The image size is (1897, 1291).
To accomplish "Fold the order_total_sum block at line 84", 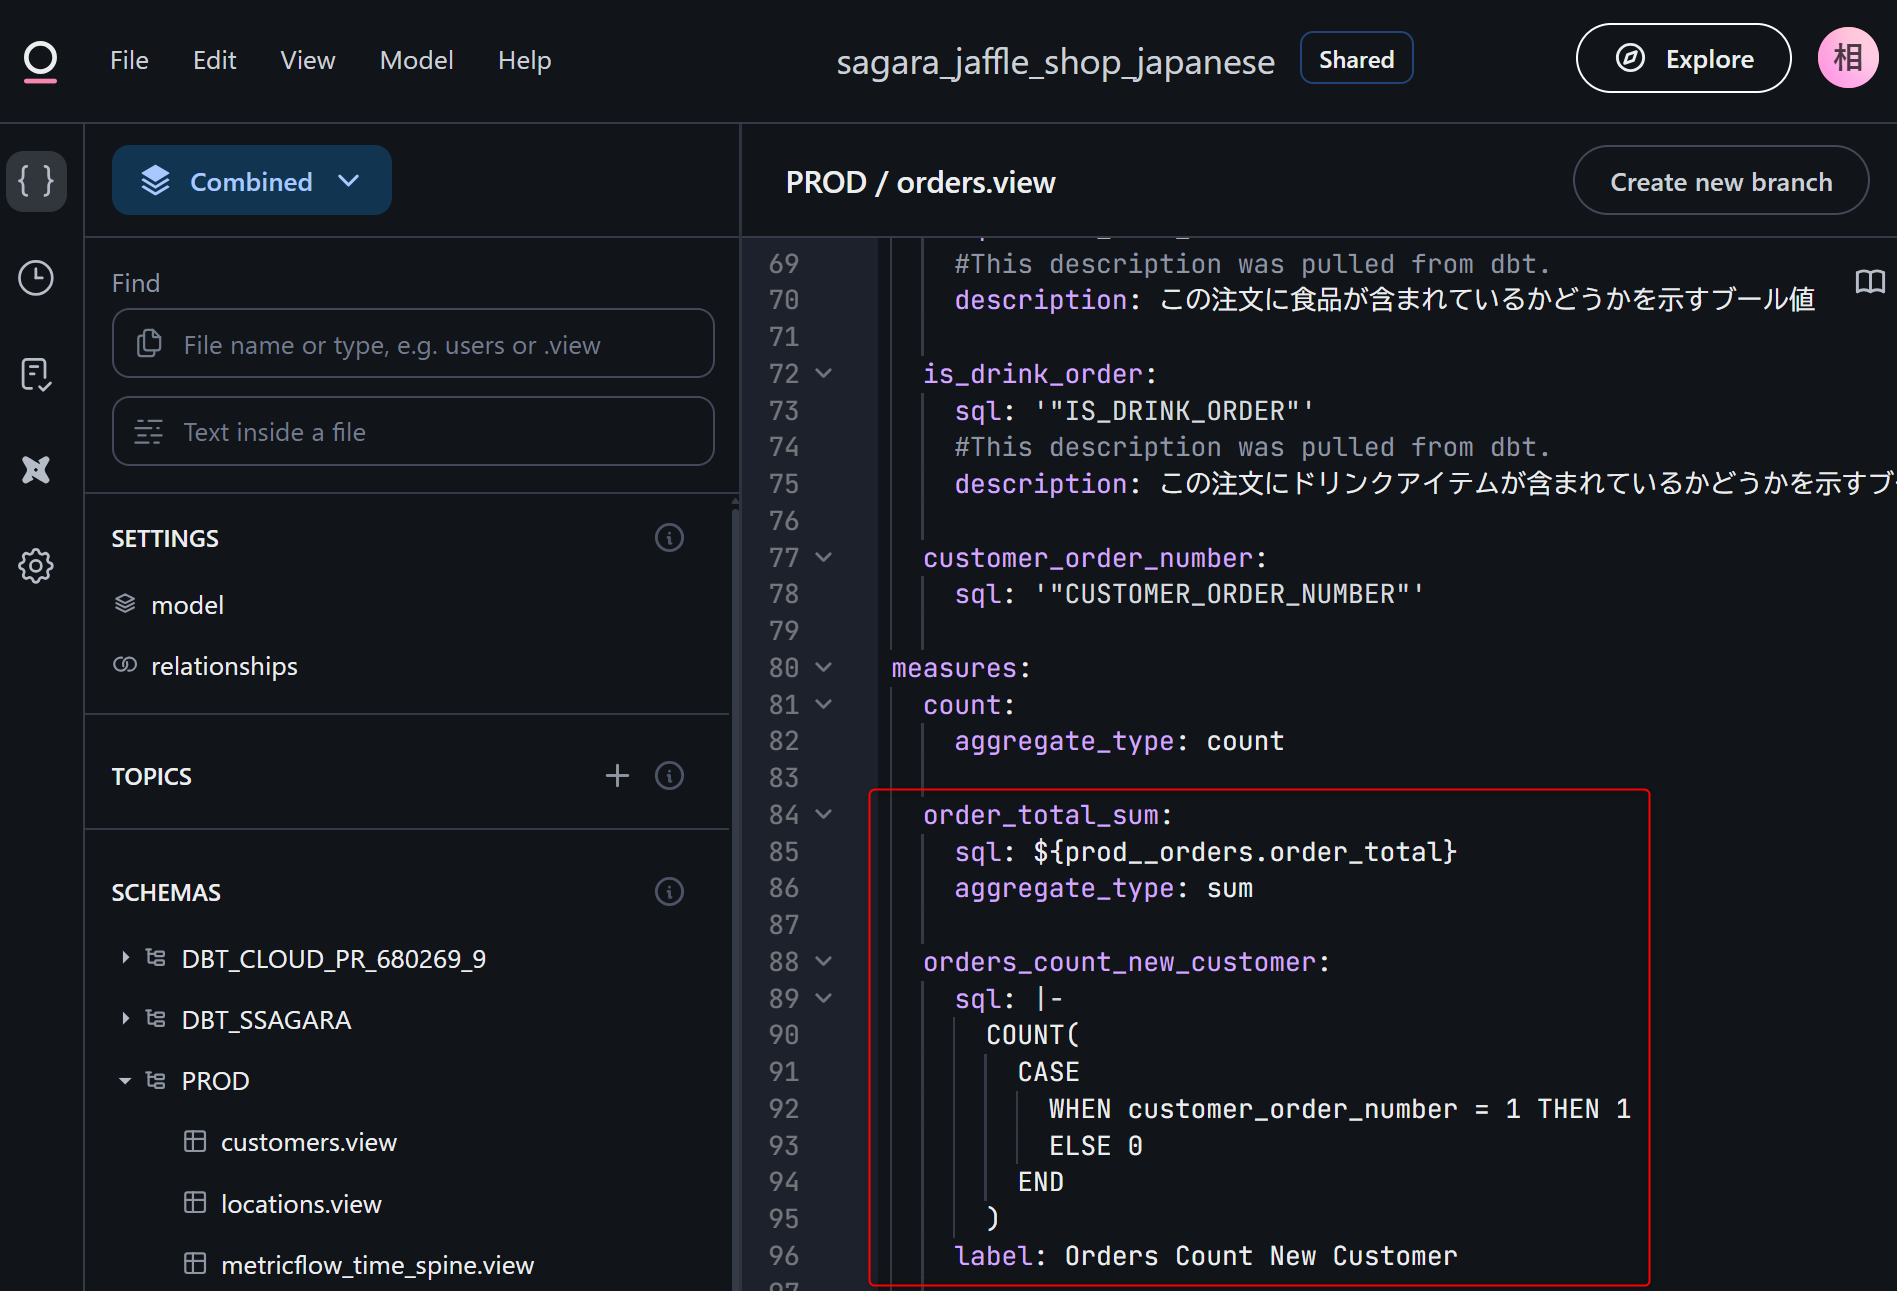I will [824, 814].
